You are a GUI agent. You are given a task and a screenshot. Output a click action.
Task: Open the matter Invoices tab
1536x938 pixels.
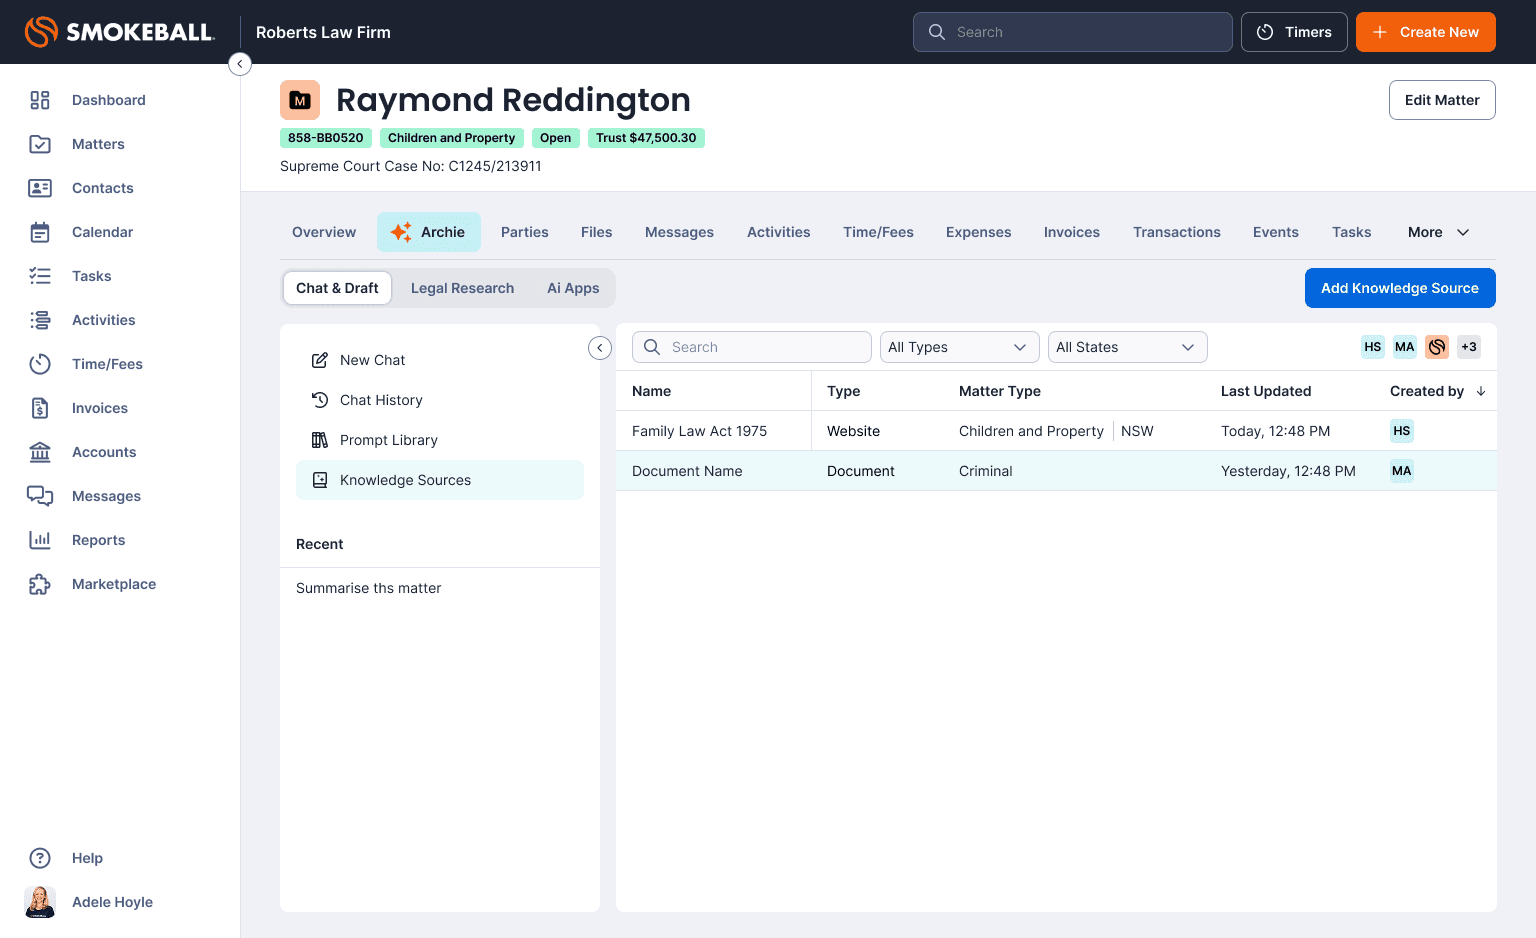[x=1072, y=232]
